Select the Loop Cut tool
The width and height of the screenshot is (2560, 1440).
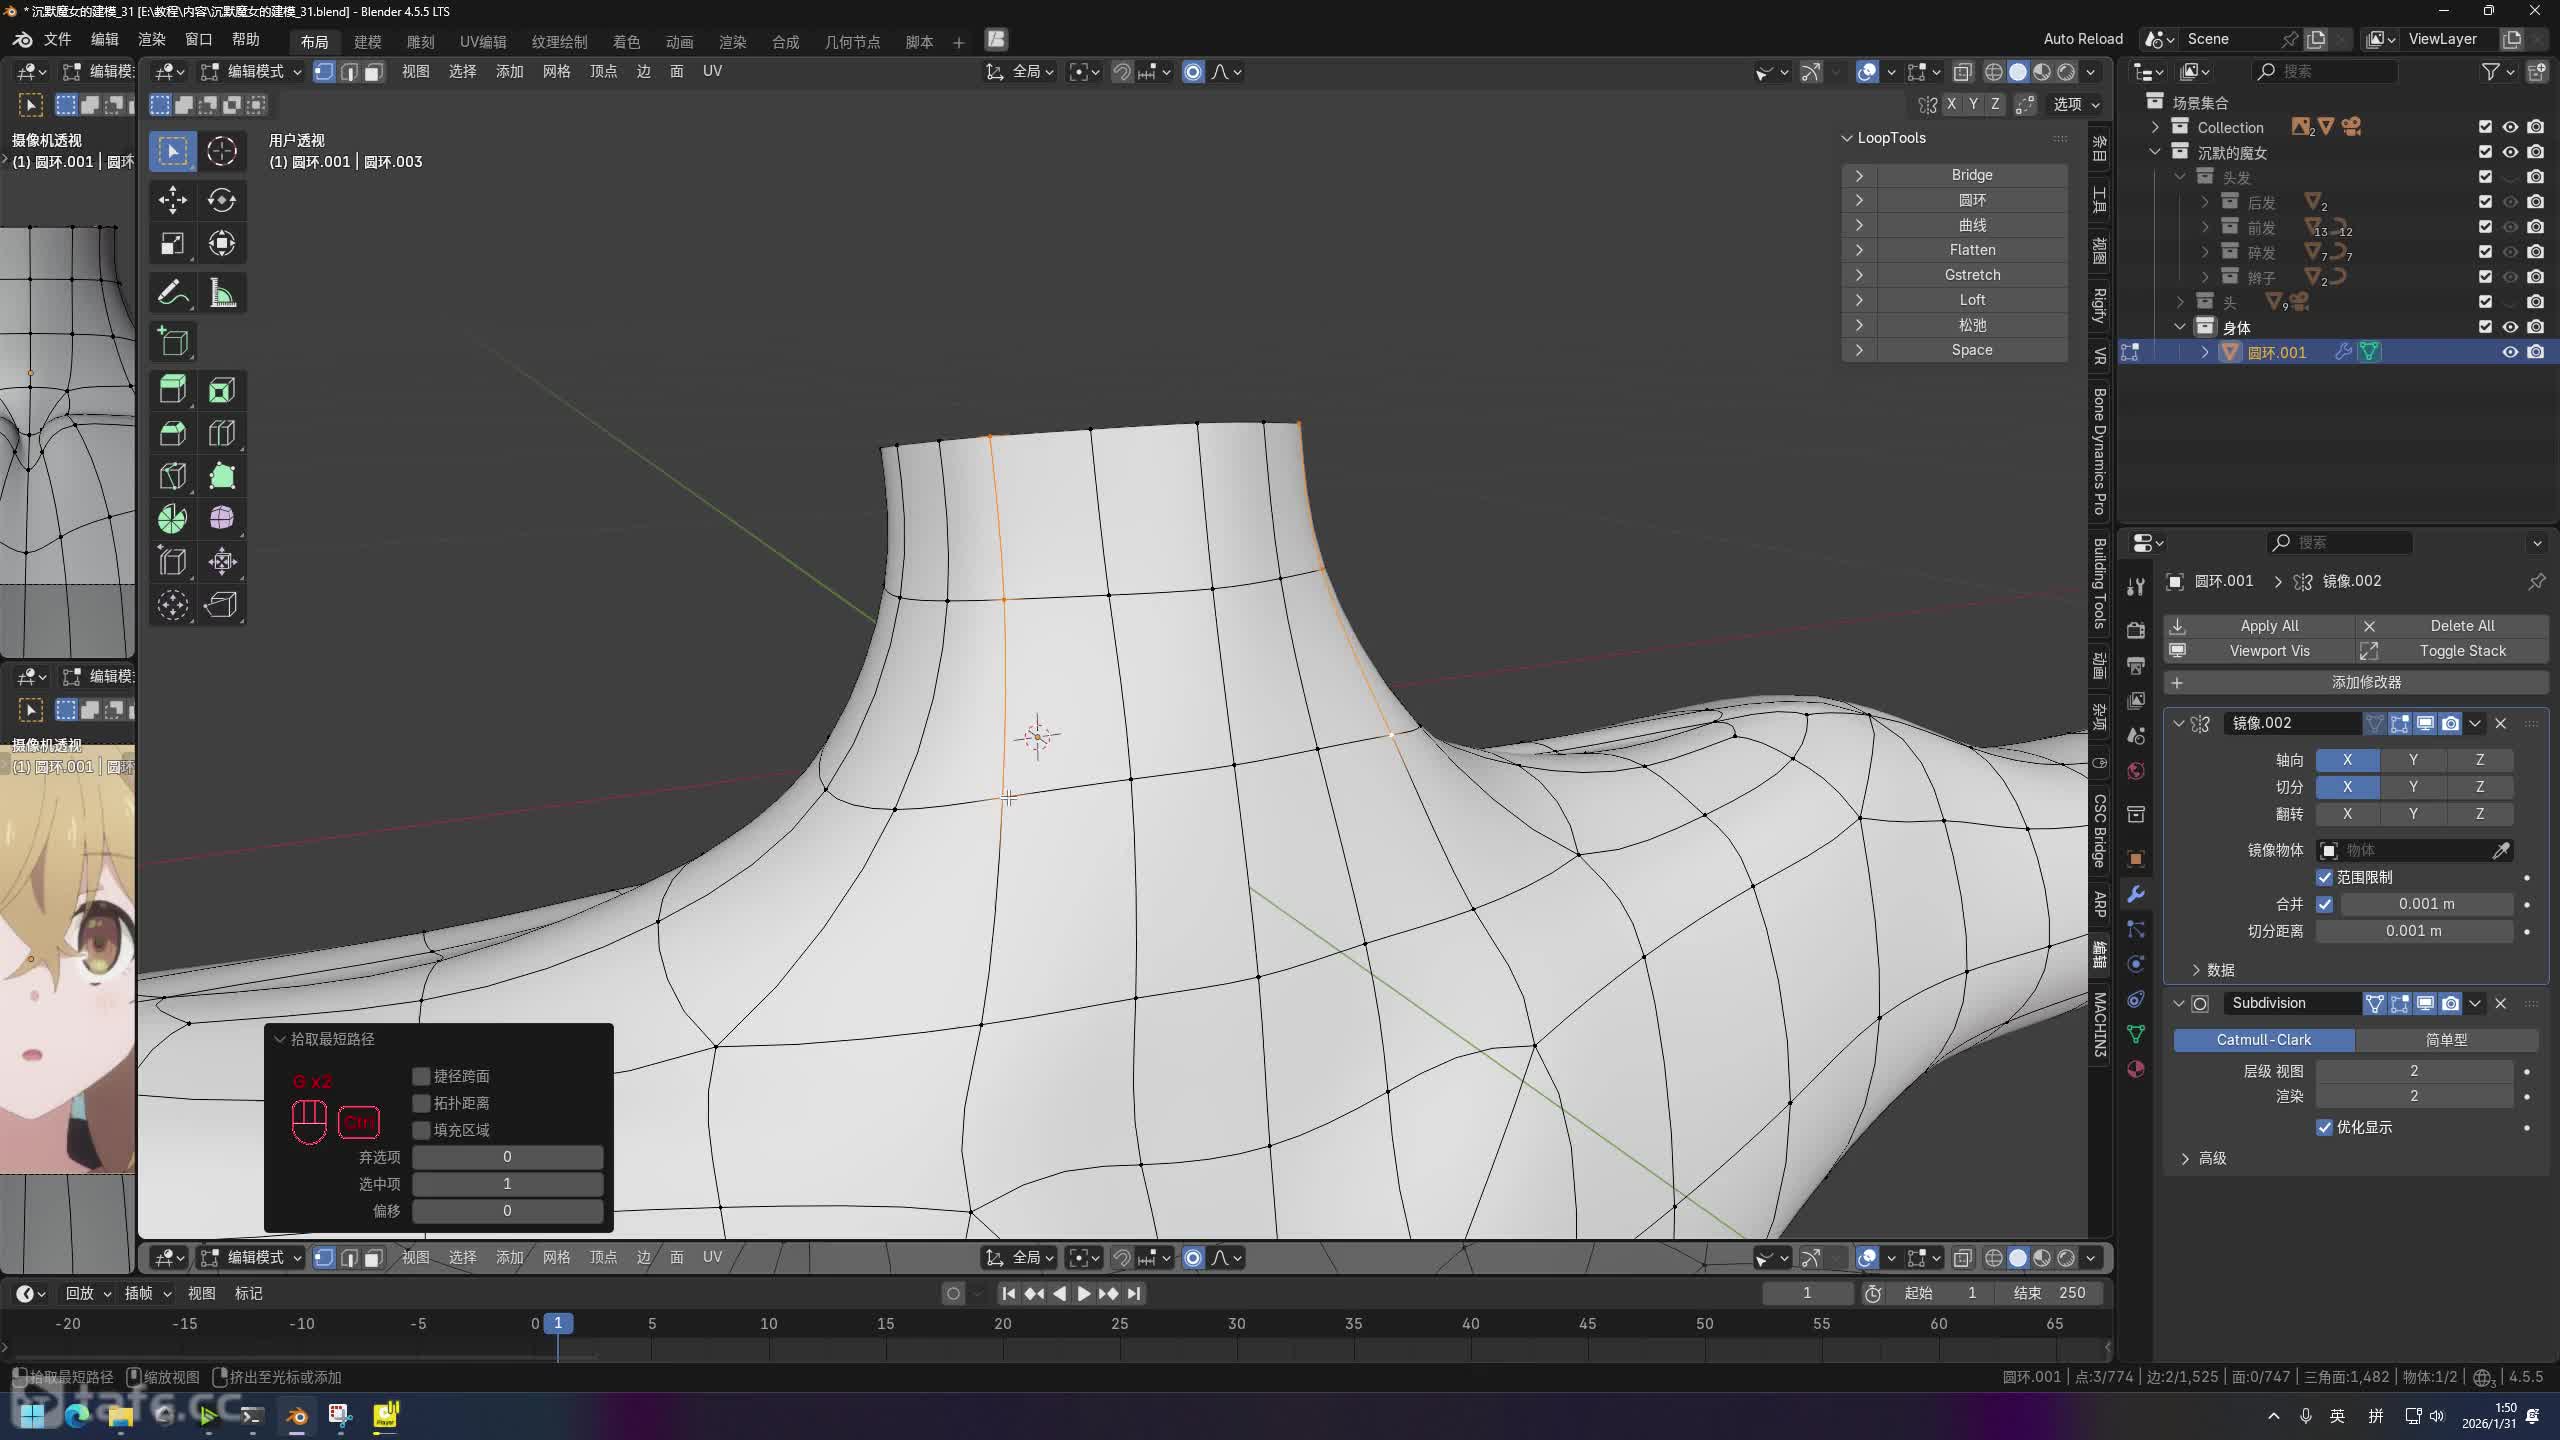(x=221, y=433)
